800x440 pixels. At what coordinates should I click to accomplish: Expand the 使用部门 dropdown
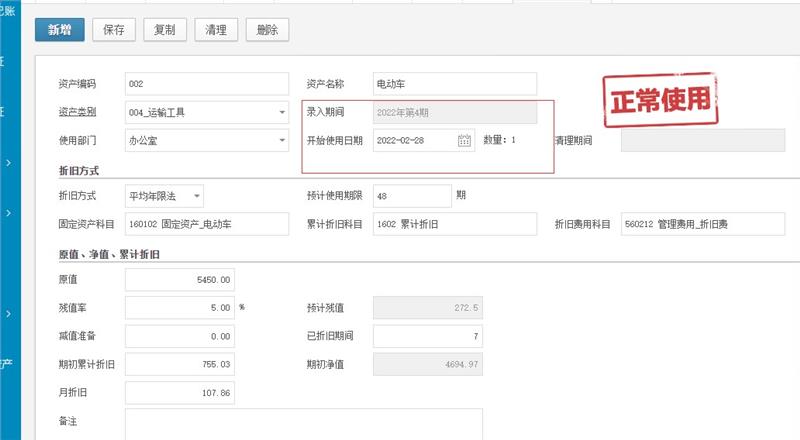point(282,140)
